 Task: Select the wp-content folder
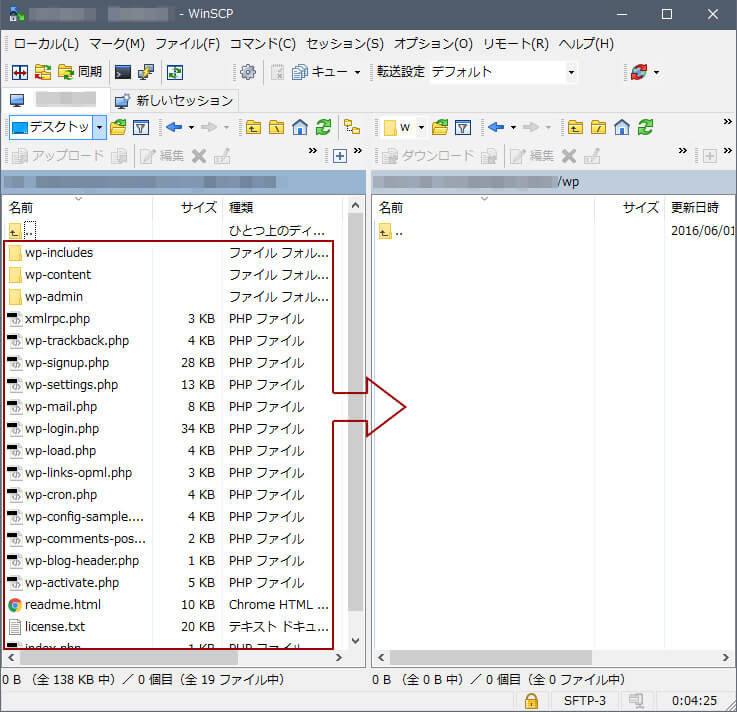[x=58, y=275]
